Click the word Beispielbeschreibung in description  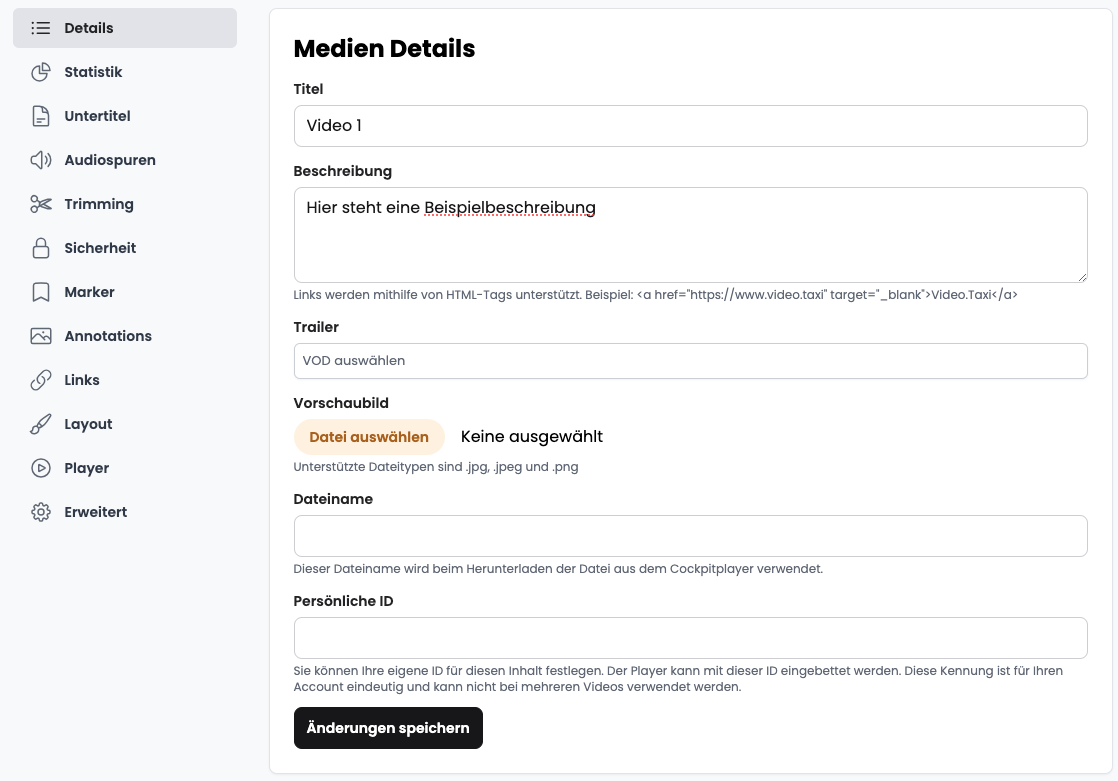tap(510, 208)
